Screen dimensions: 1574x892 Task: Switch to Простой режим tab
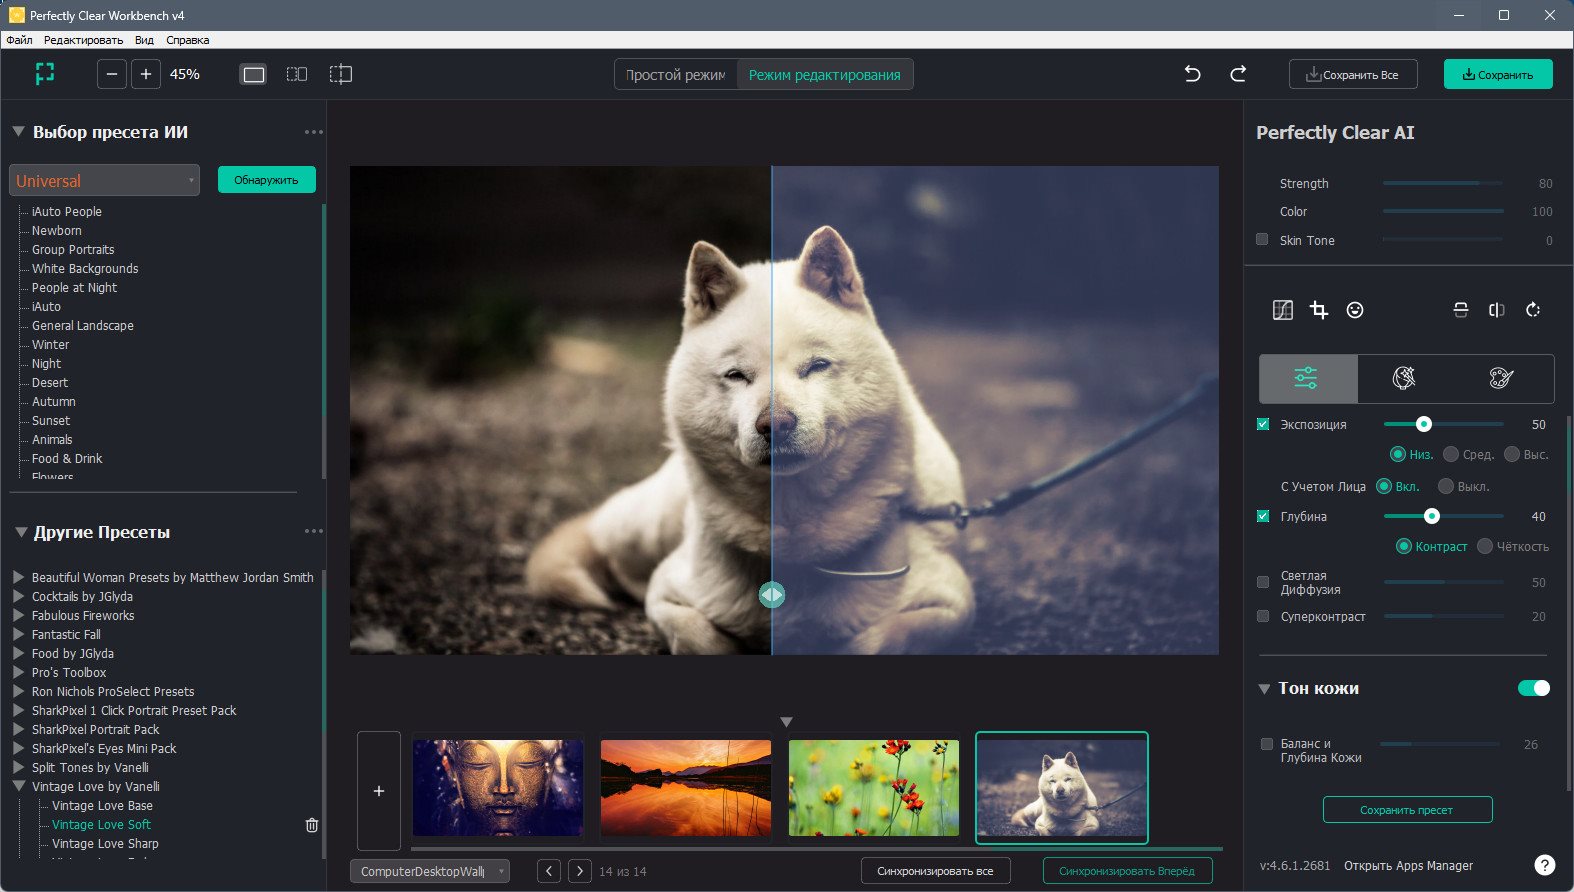676,75
